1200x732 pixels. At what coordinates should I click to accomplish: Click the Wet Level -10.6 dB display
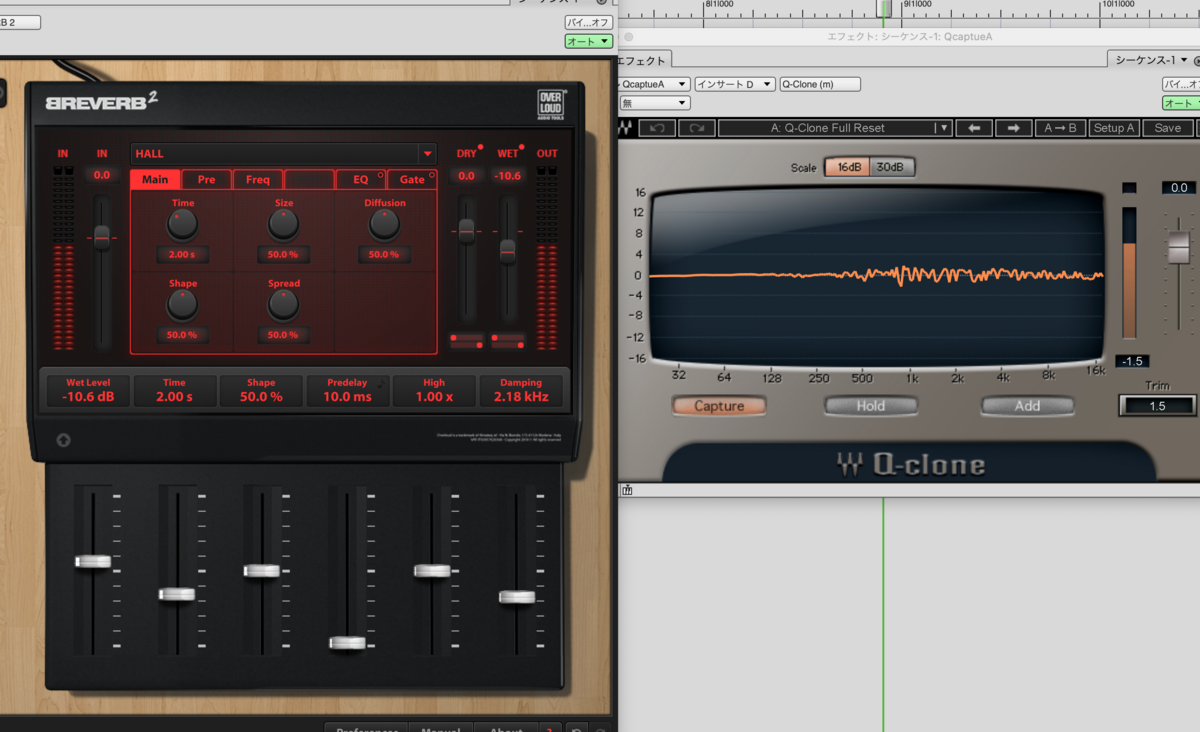pos(88,390)
